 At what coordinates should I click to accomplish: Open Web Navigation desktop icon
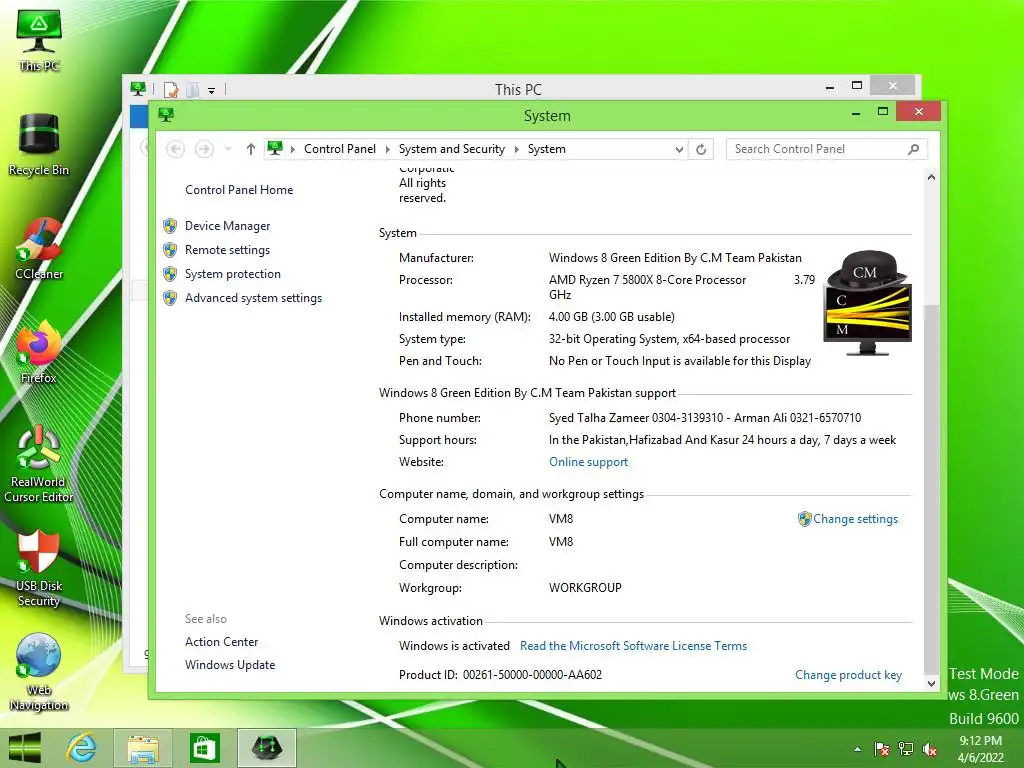[x=39, y=672]
